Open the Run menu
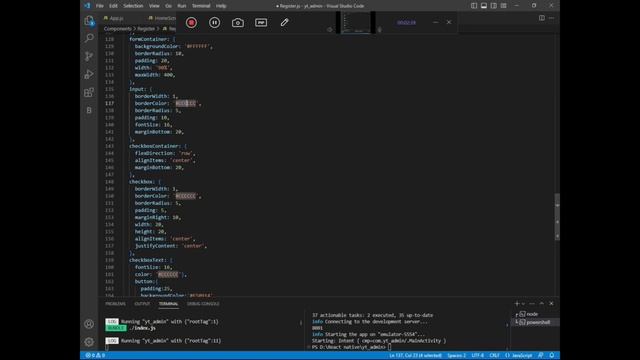The width and height of the screenshot is (640, 360). [x=182, y=6]
